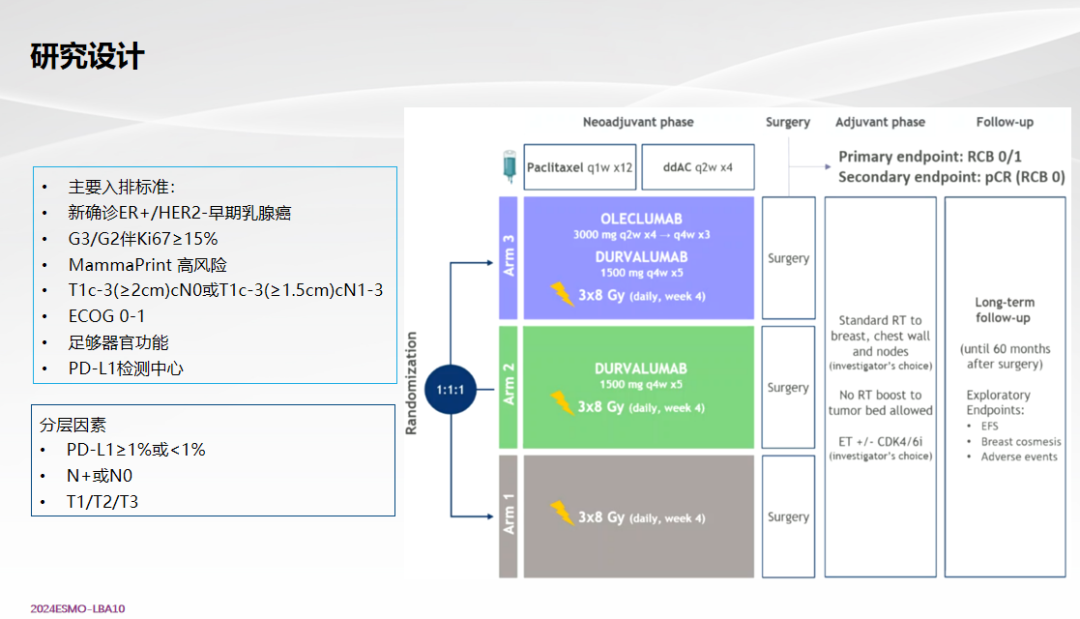This screenshot has width=1080, height=619.
Task: Click the Long-term follow-up heading
Action: (1004, 310)
